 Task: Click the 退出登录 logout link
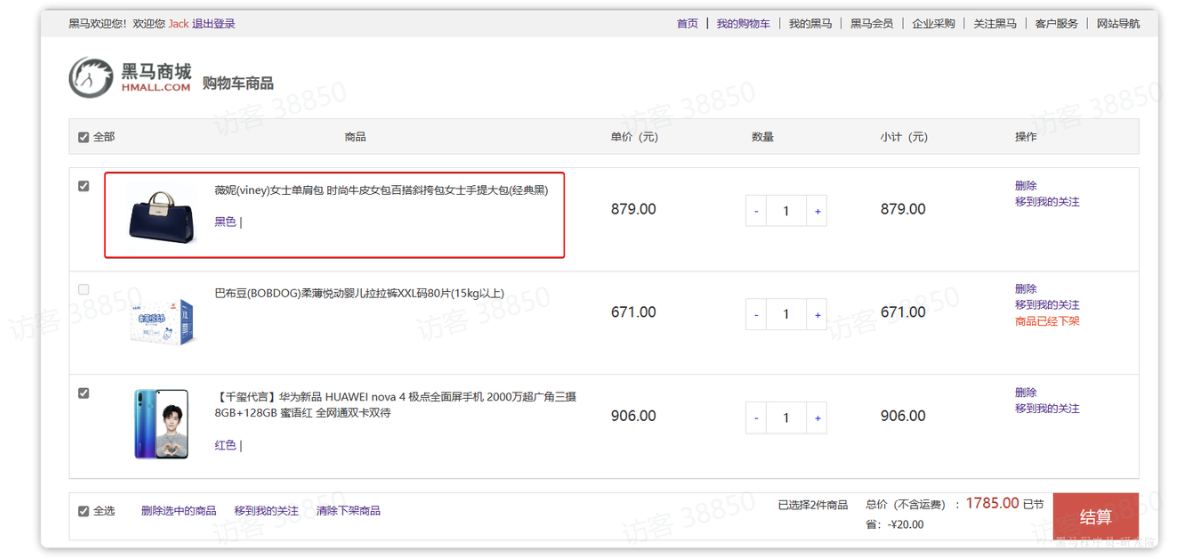tap(213, 24)
